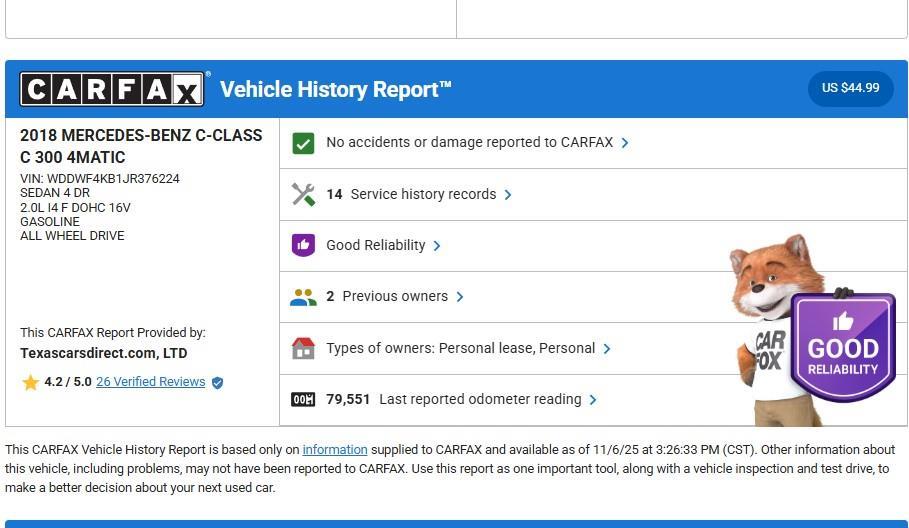Viewport: 909px width, 528px height.
Task: Click the yellow star rating icon
Action: click(30, 382)
